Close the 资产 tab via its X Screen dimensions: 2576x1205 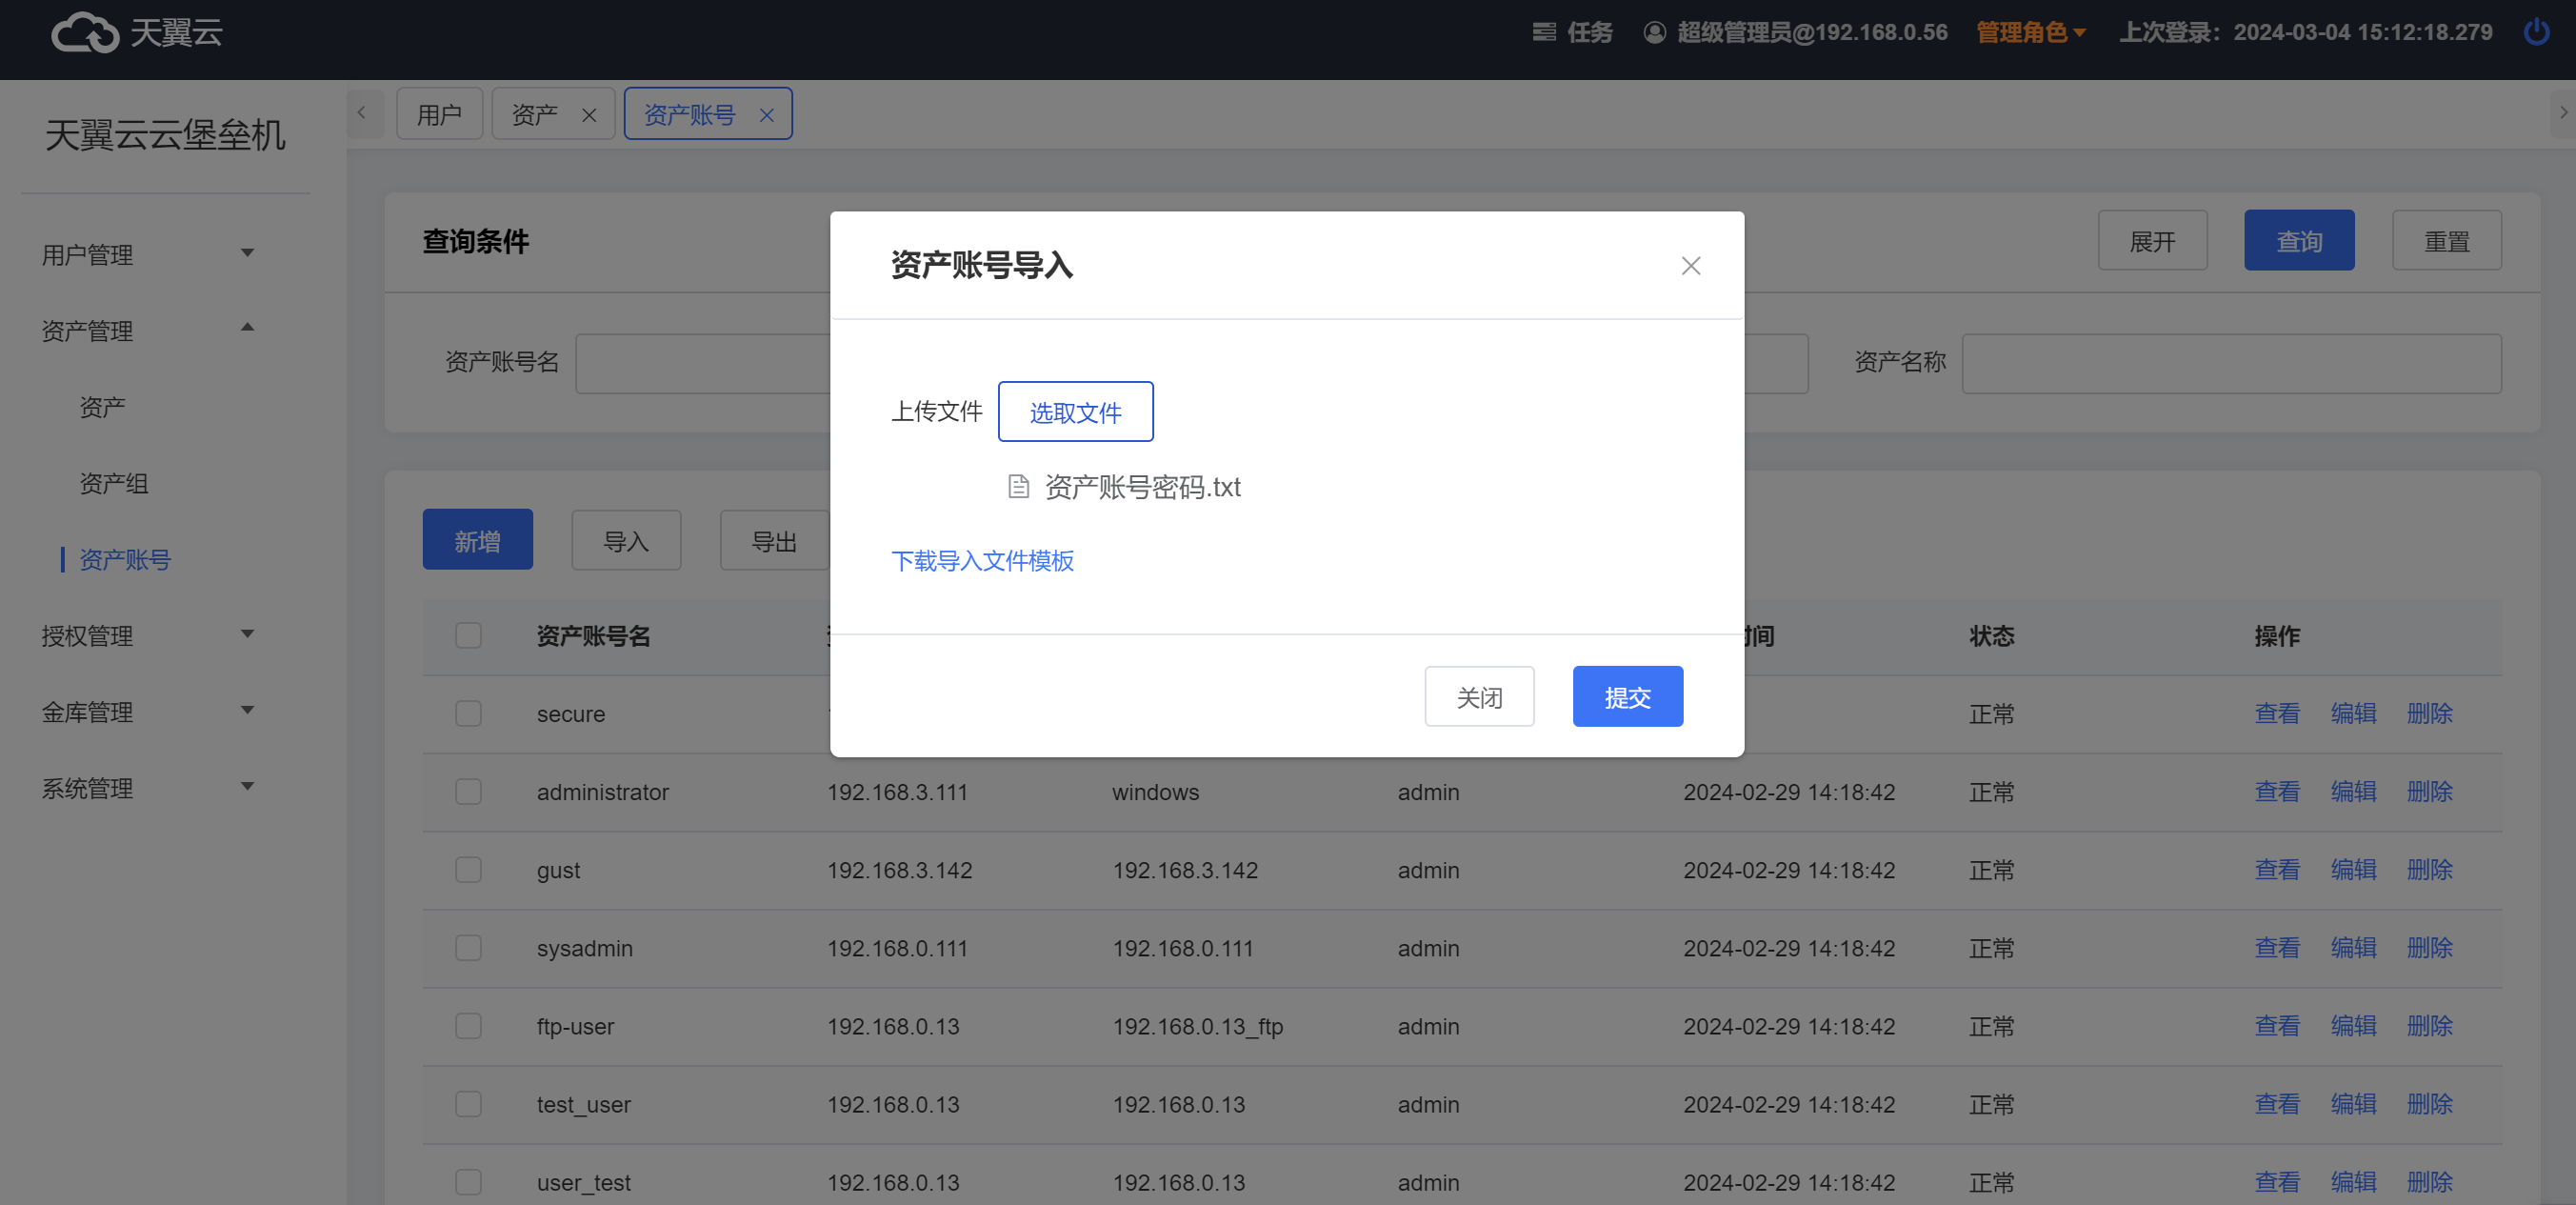(589, 115)
